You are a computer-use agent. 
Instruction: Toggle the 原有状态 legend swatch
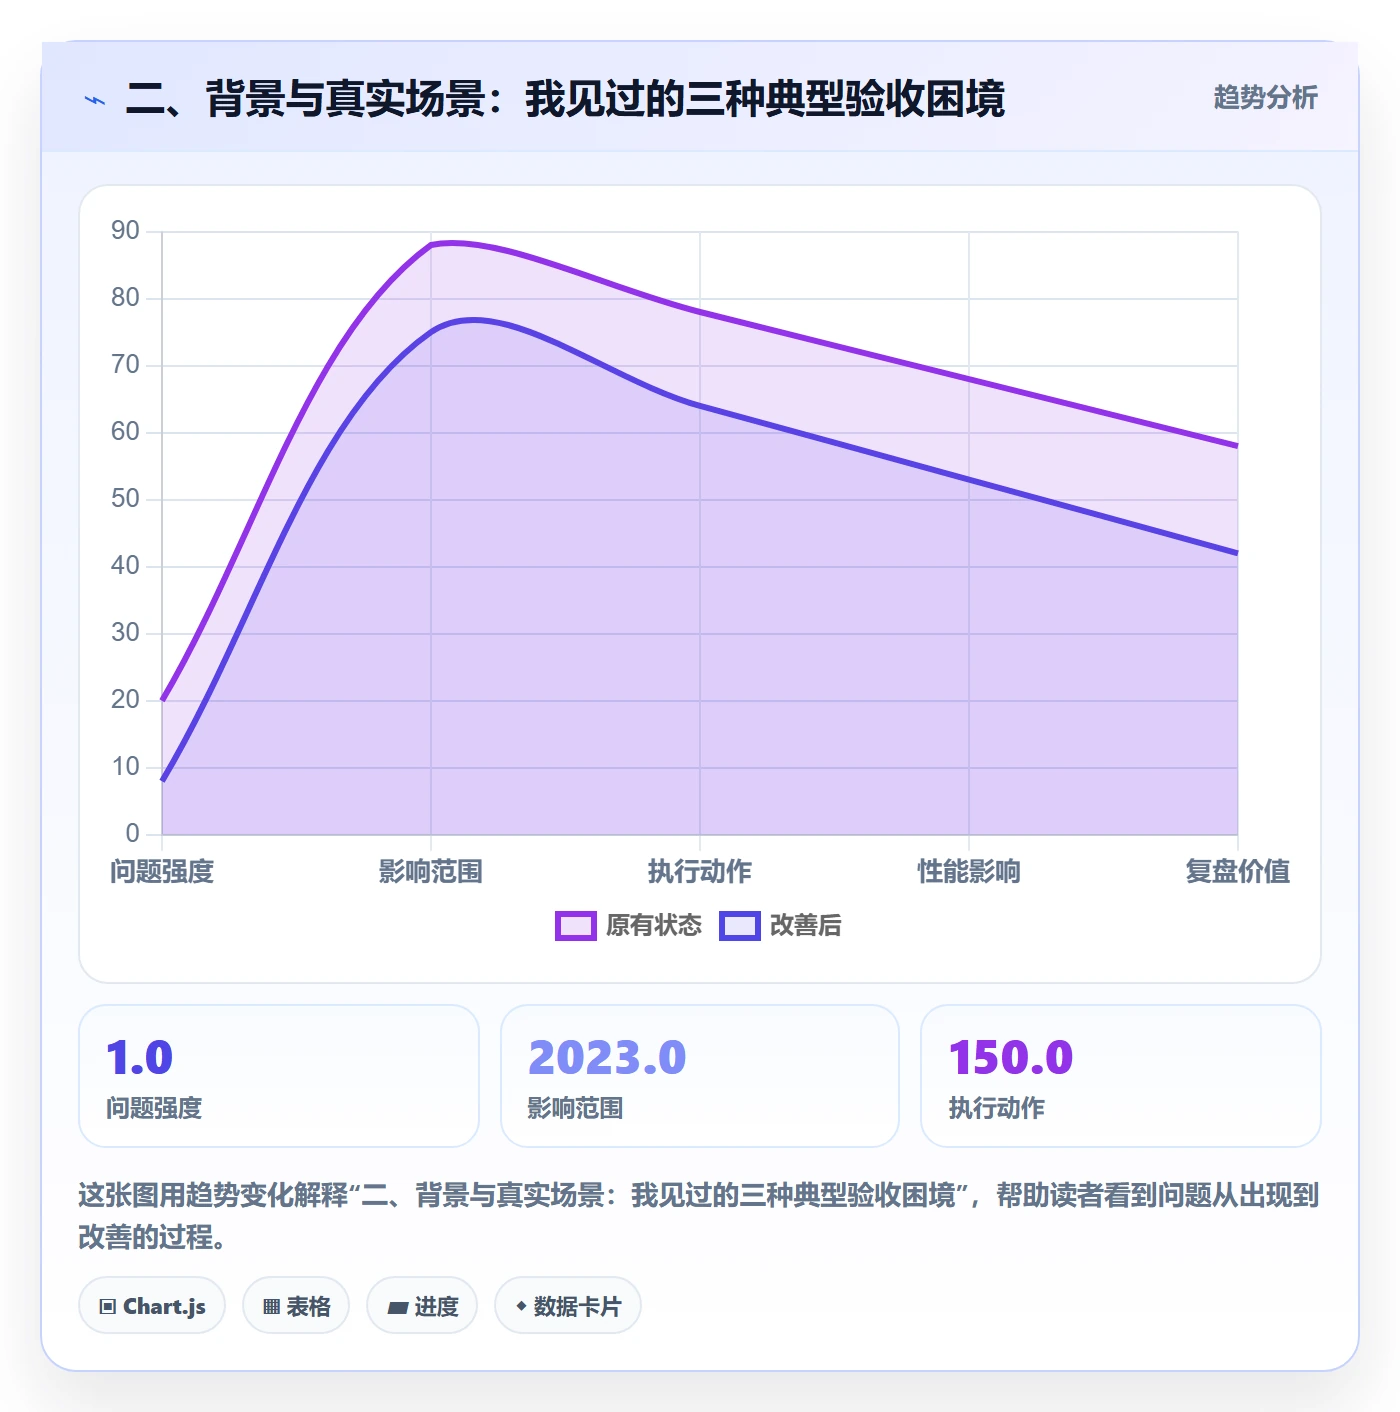click(575, 926)
